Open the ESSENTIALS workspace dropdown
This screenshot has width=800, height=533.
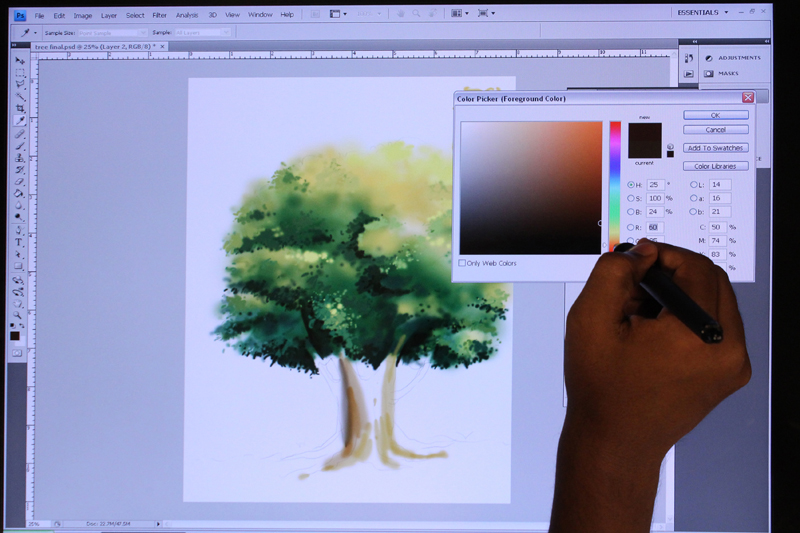[x=703, y=13]
